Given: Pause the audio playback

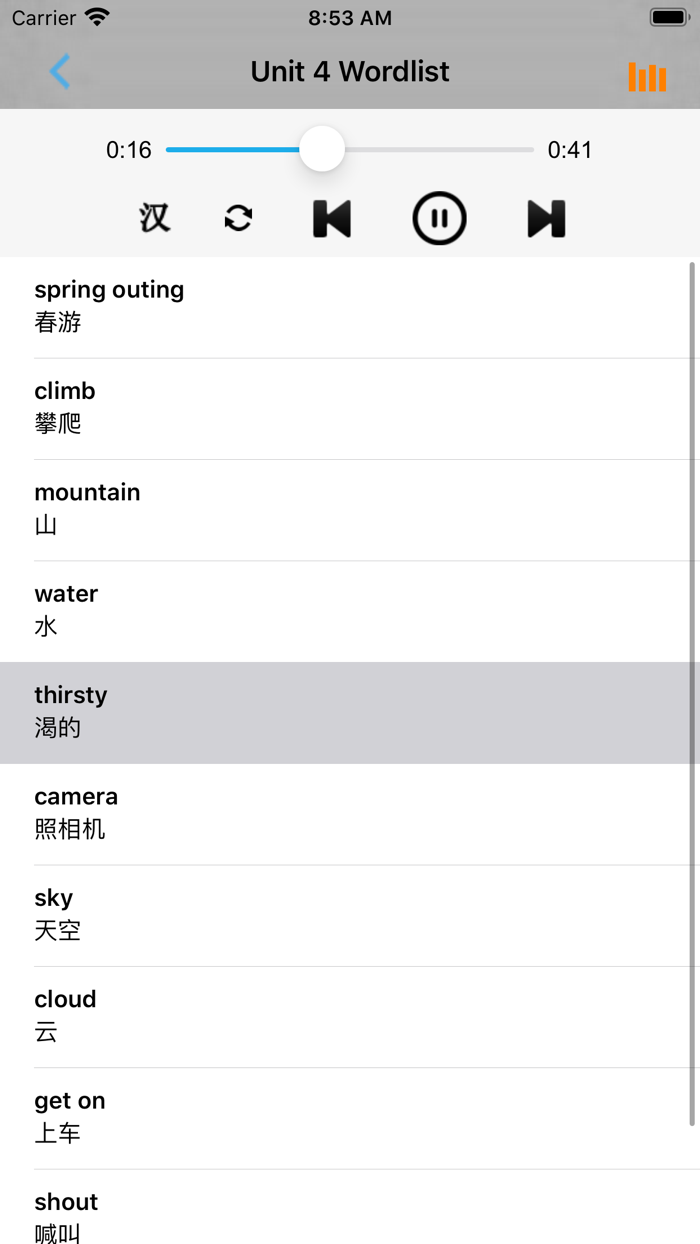Looking at the screenshot, I should [439, 218].
